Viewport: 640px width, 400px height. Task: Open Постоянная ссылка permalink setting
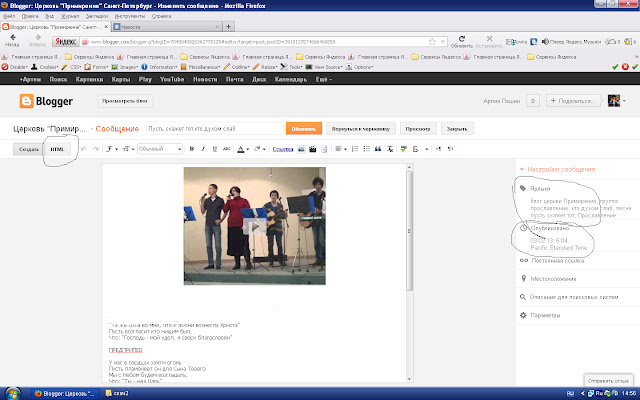[x=552, y=260]
